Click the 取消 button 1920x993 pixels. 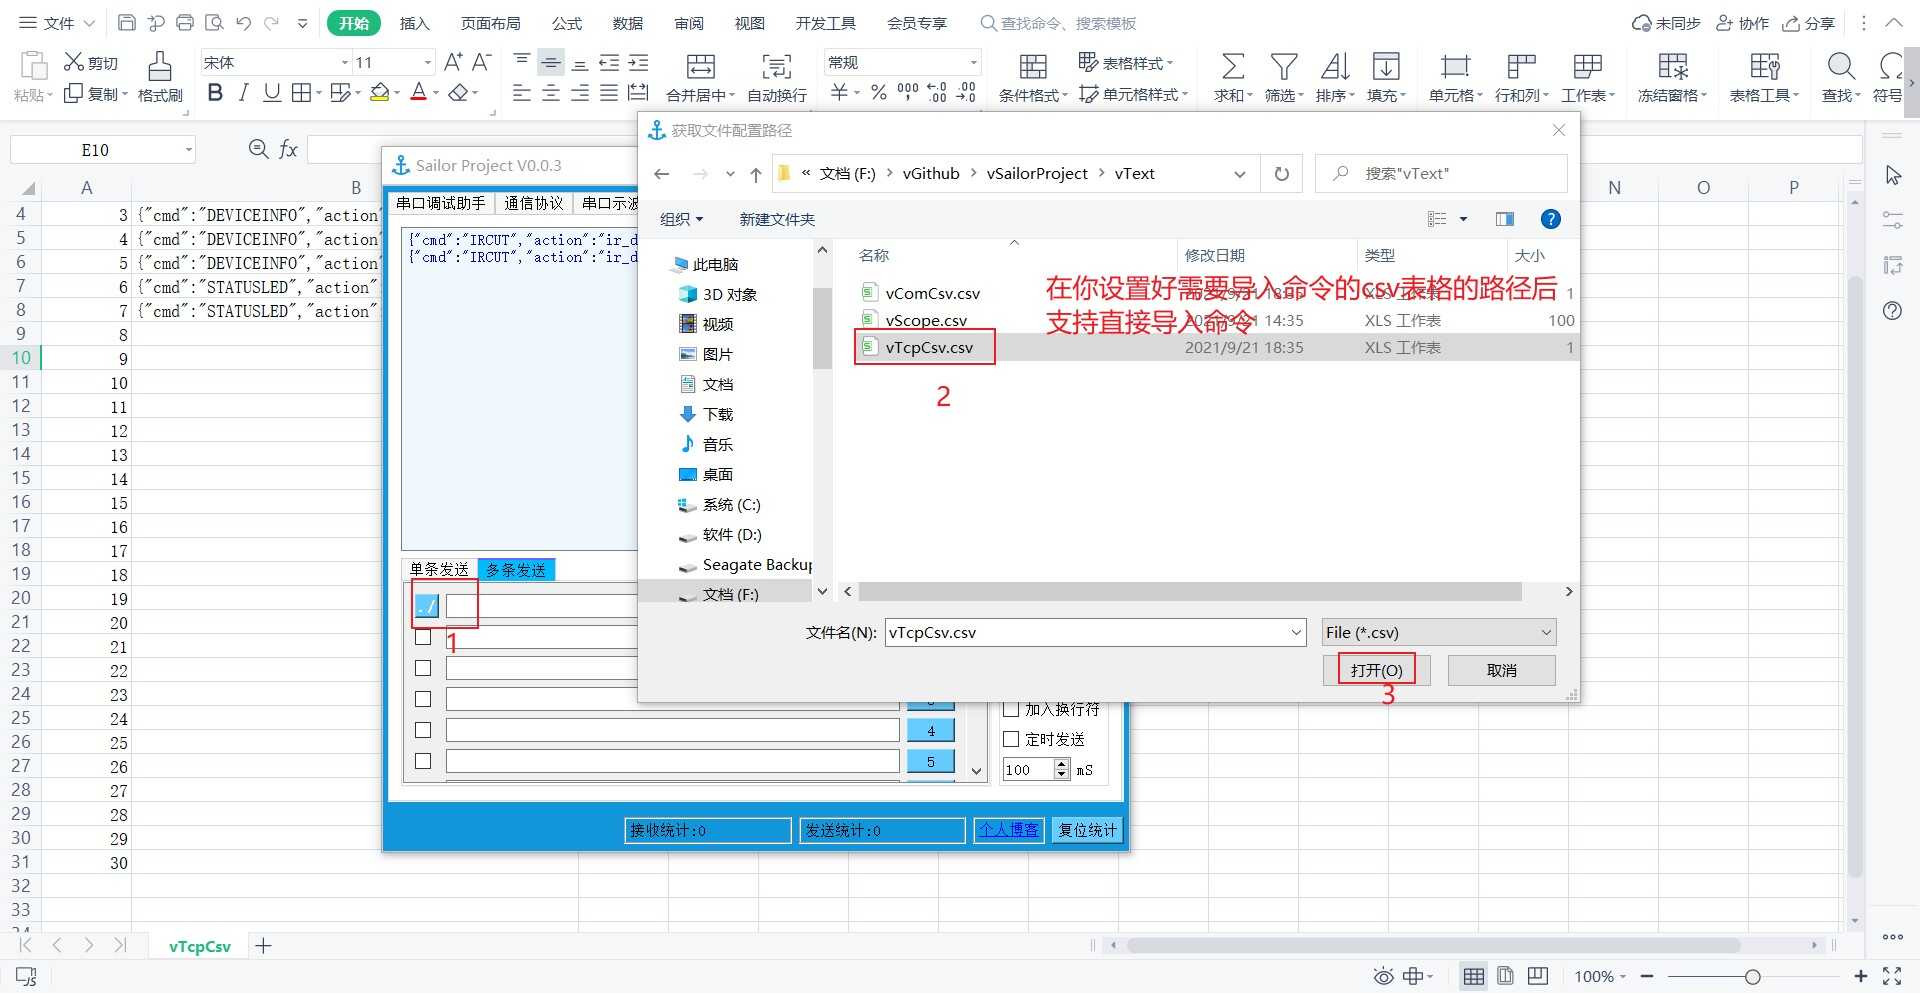[1500, 670]
